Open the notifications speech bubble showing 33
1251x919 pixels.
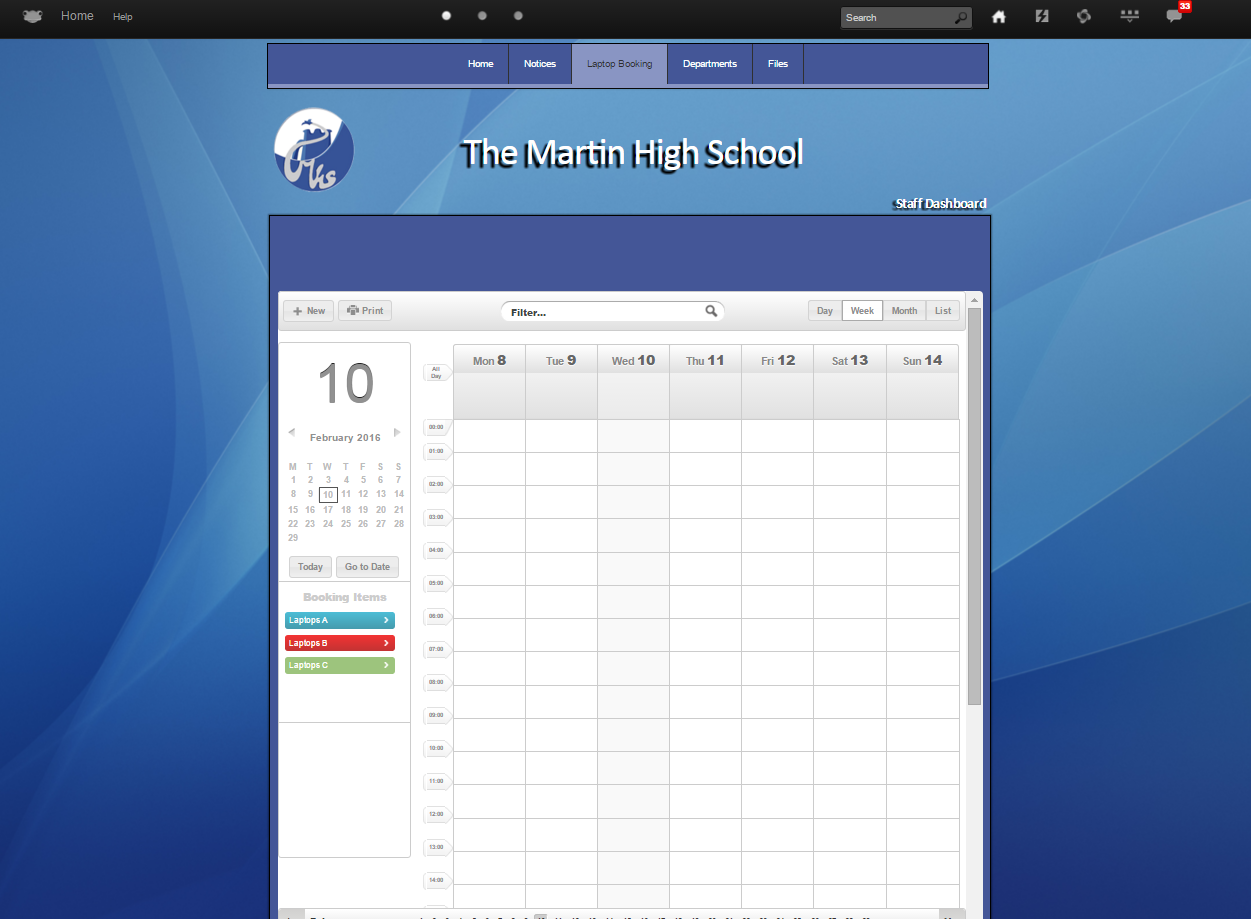point(1175,16)
